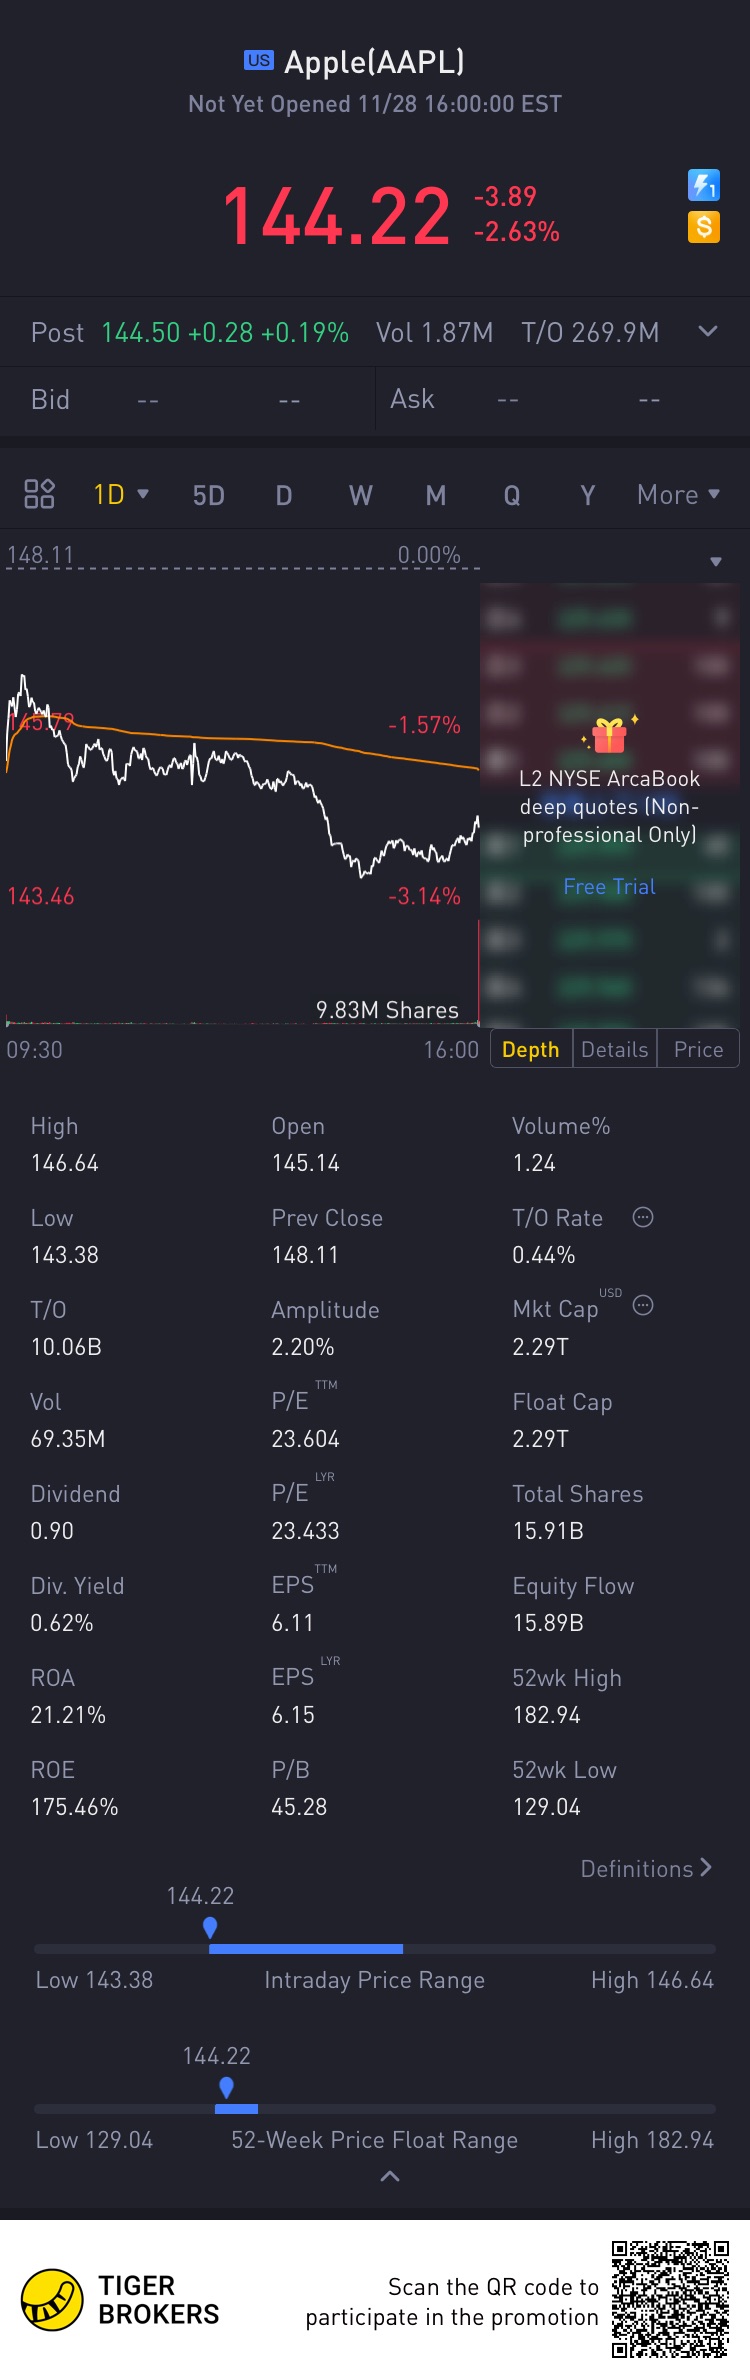Select the 5D chart period
The image size is (750, 2380).
click(x=208, y=495)
